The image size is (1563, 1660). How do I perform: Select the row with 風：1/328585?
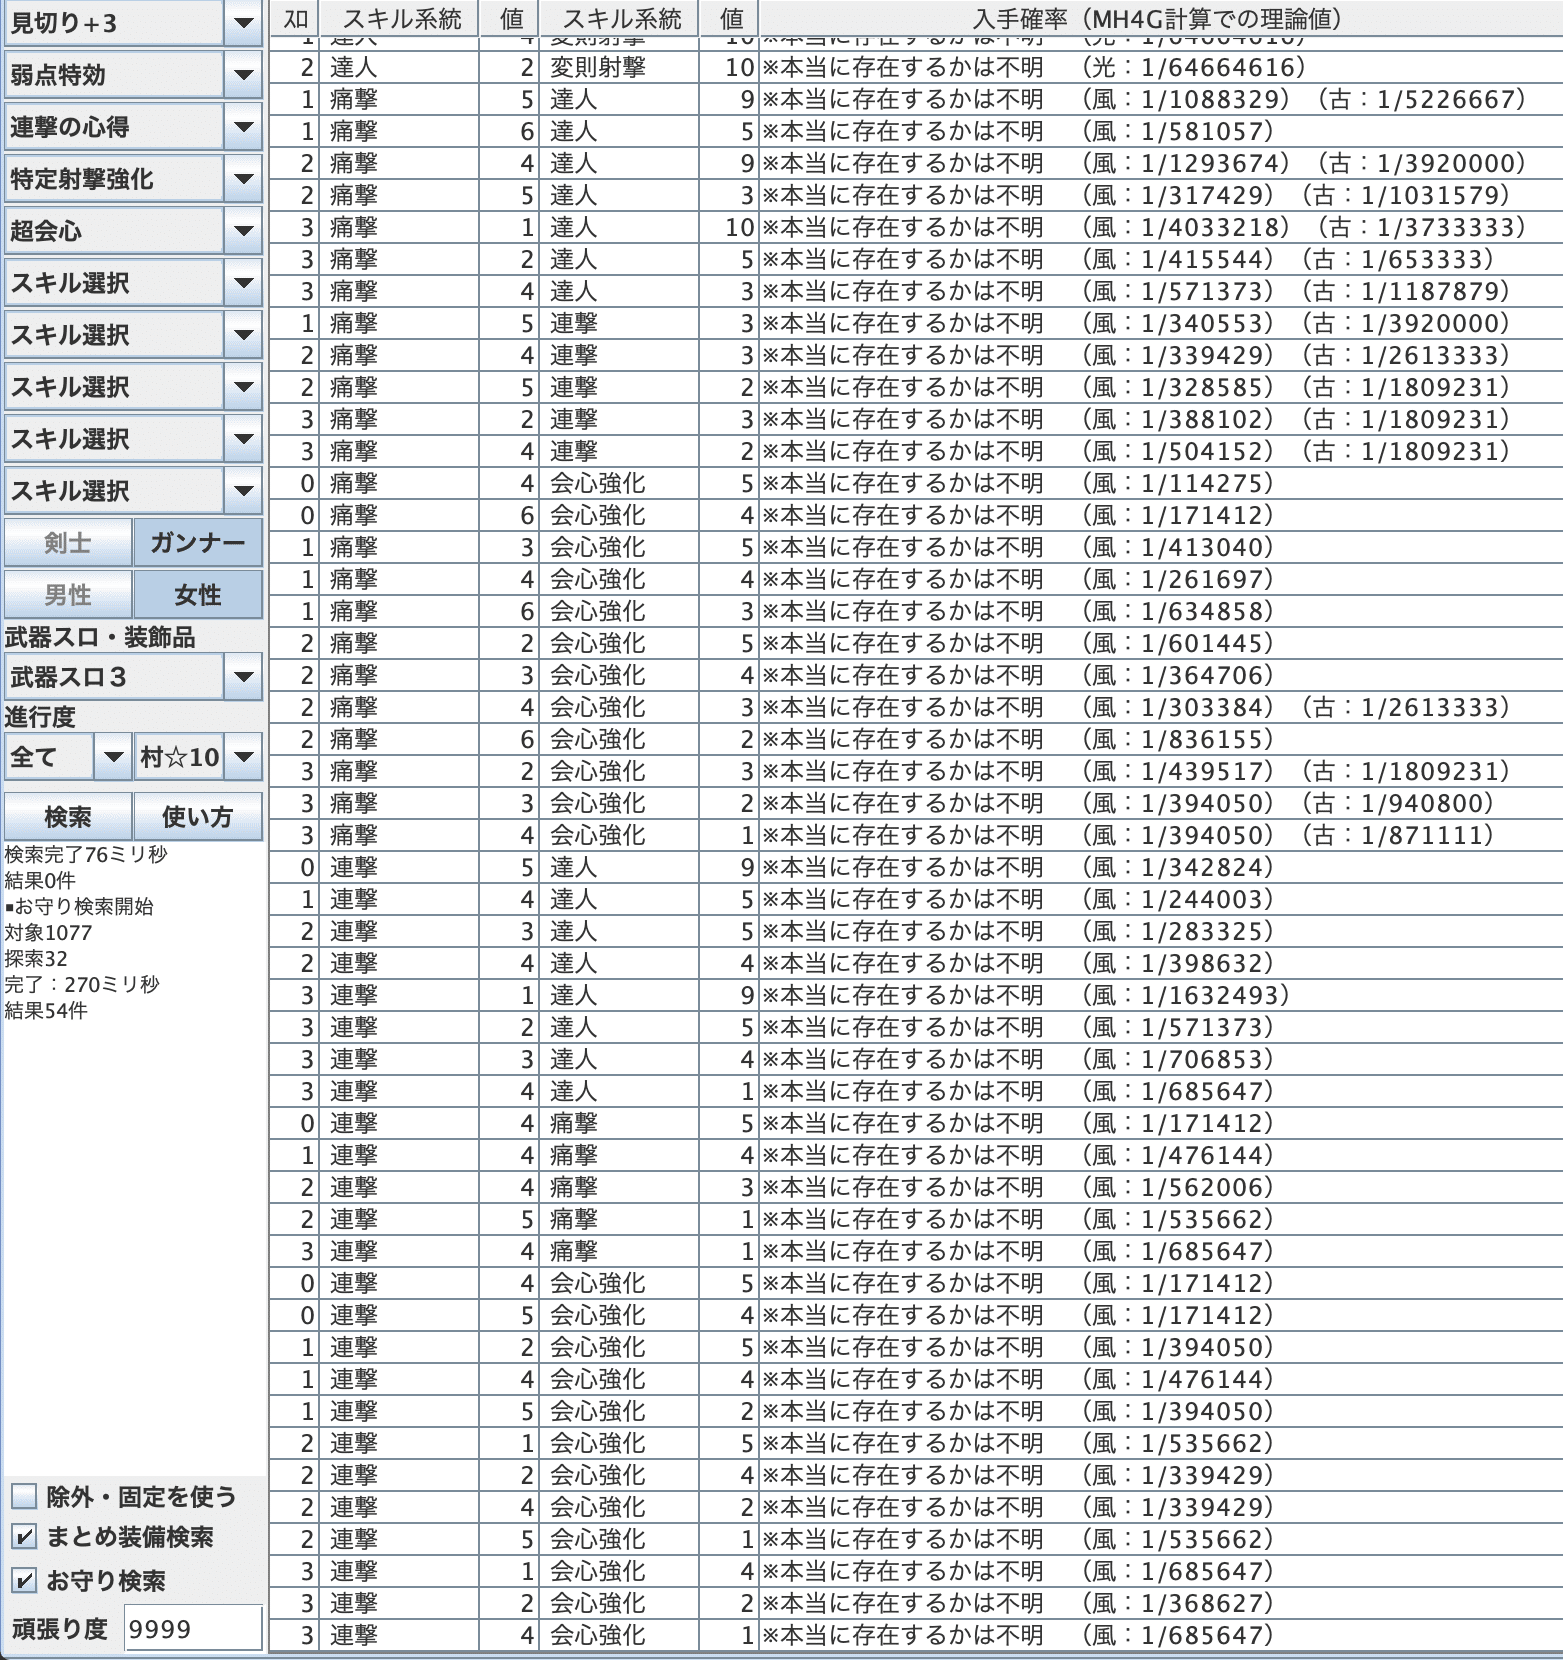[915, 387]
